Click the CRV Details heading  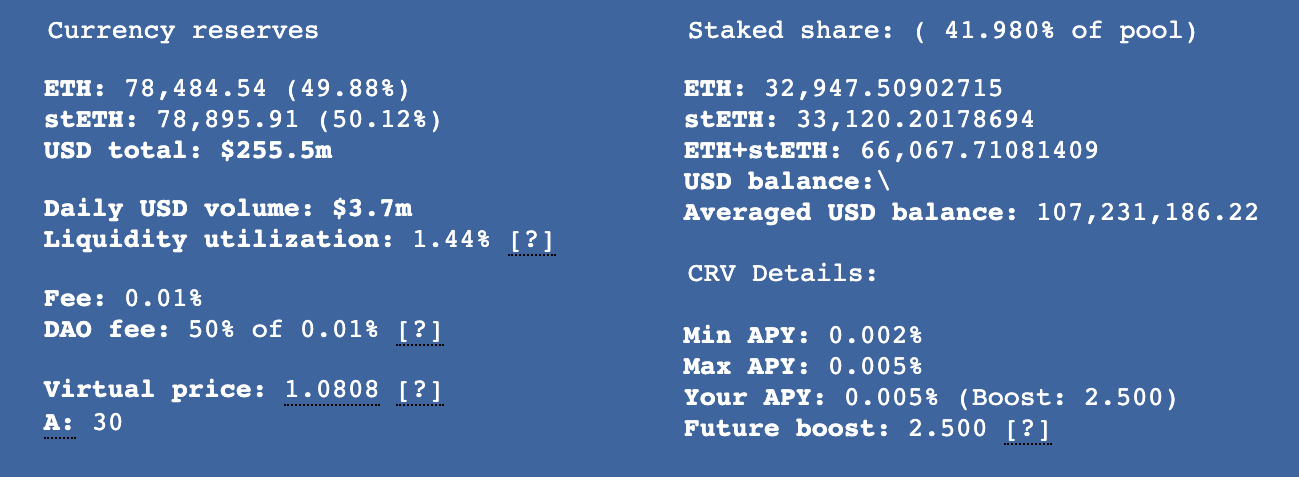[782, 273]
